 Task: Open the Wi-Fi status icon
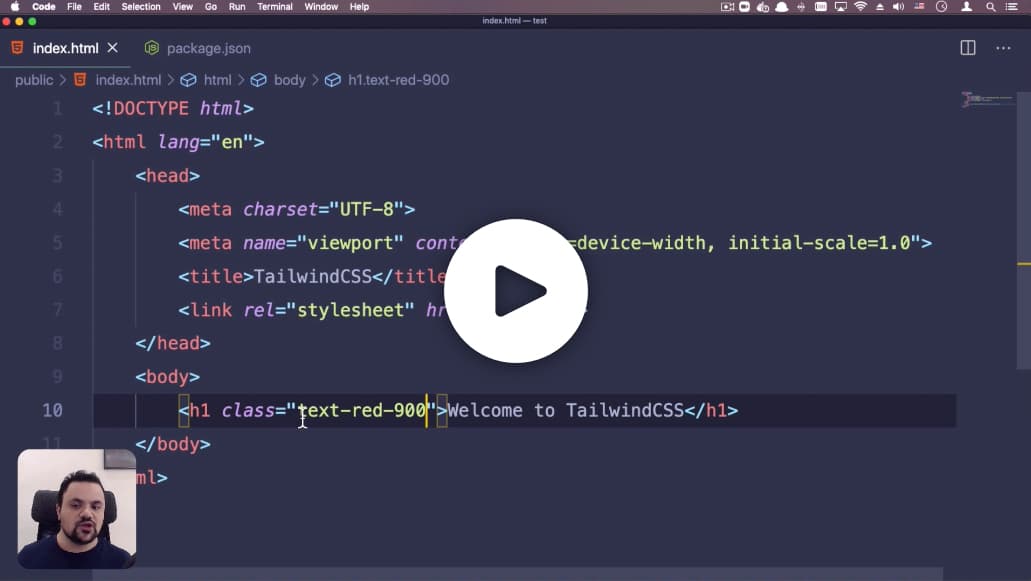tap(860, 7)
